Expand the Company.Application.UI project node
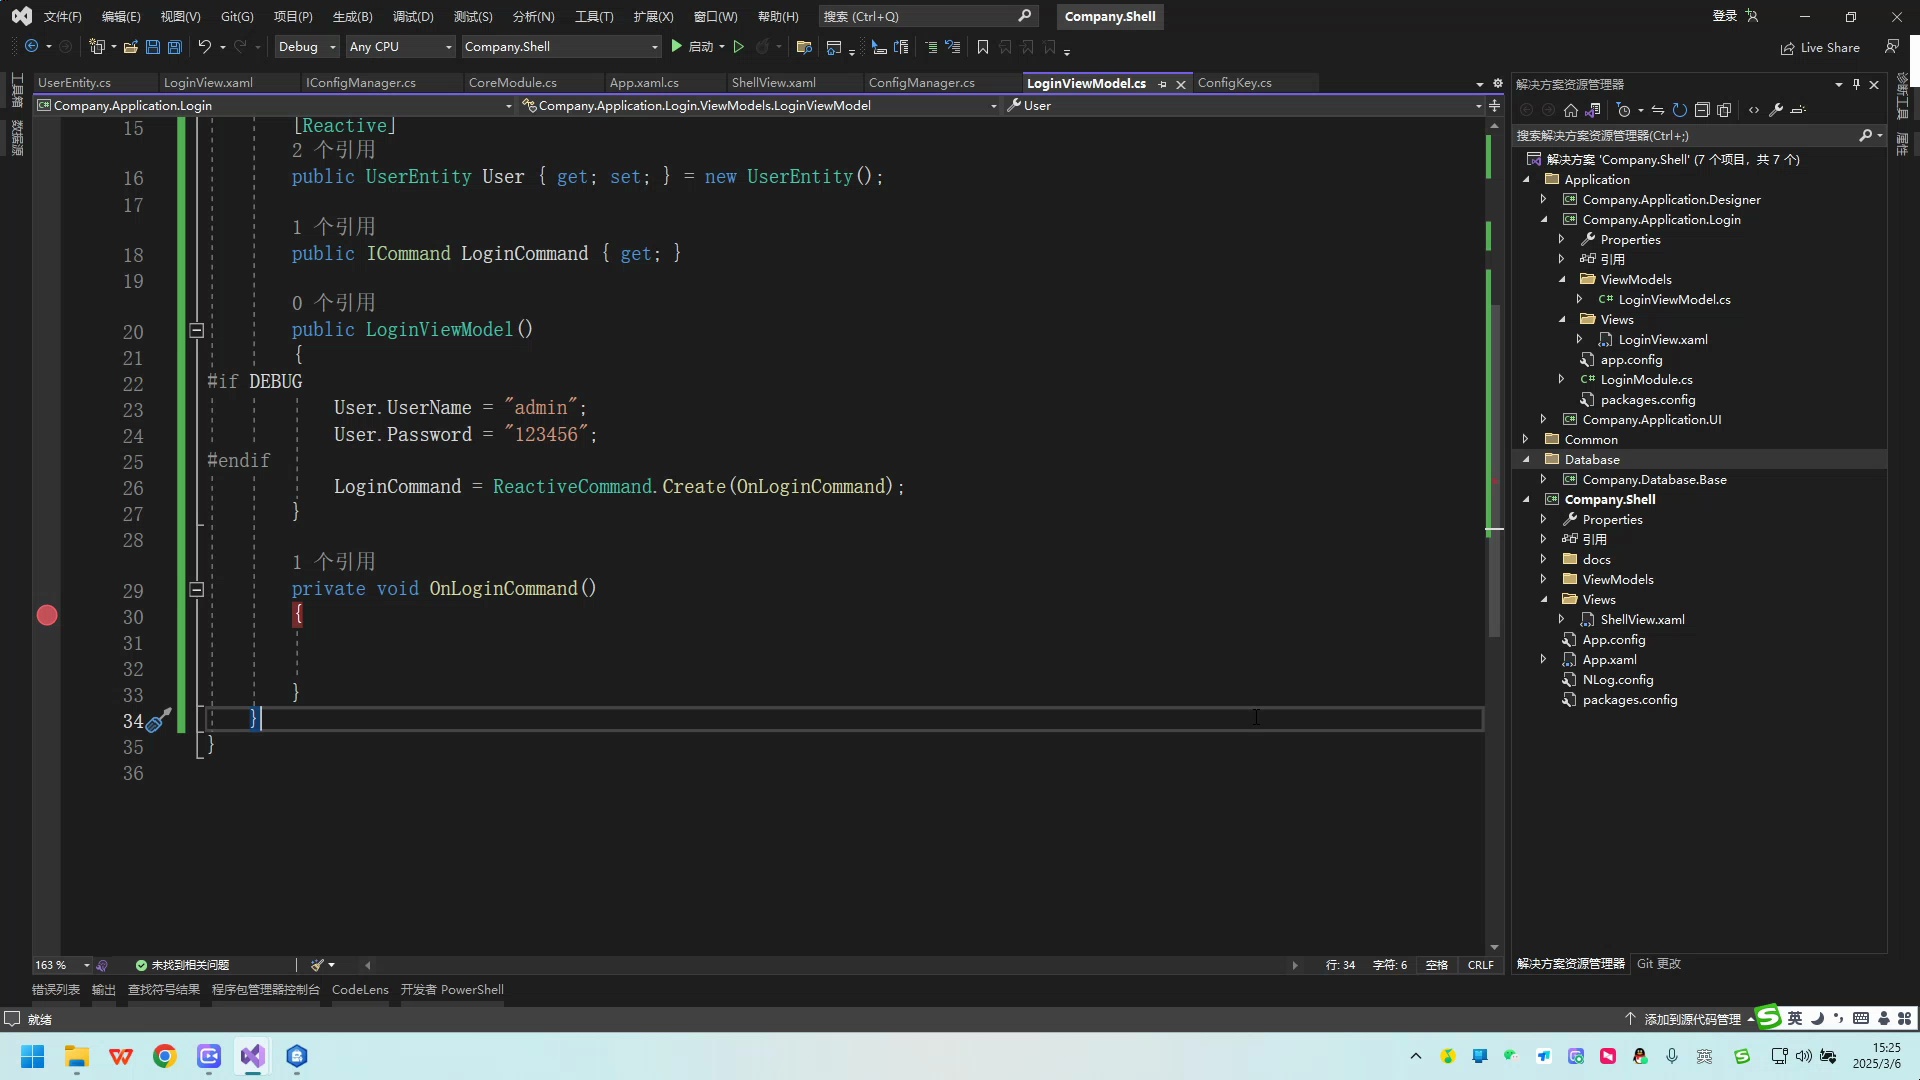 pyautogui.click(x=1545, y=419)
